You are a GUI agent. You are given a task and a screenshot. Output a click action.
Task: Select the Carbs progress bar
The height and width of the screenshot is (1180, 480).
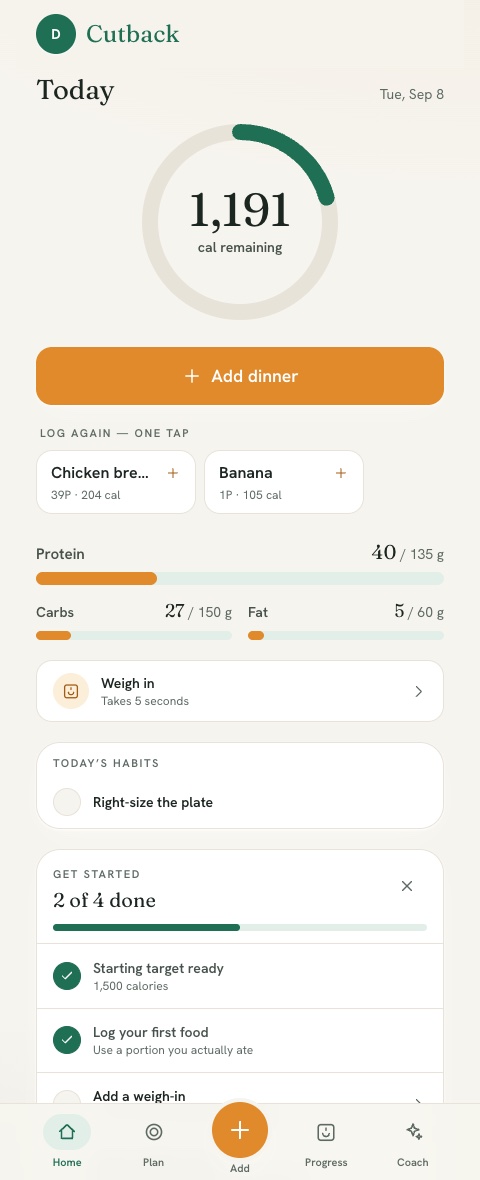coord(134,636)
